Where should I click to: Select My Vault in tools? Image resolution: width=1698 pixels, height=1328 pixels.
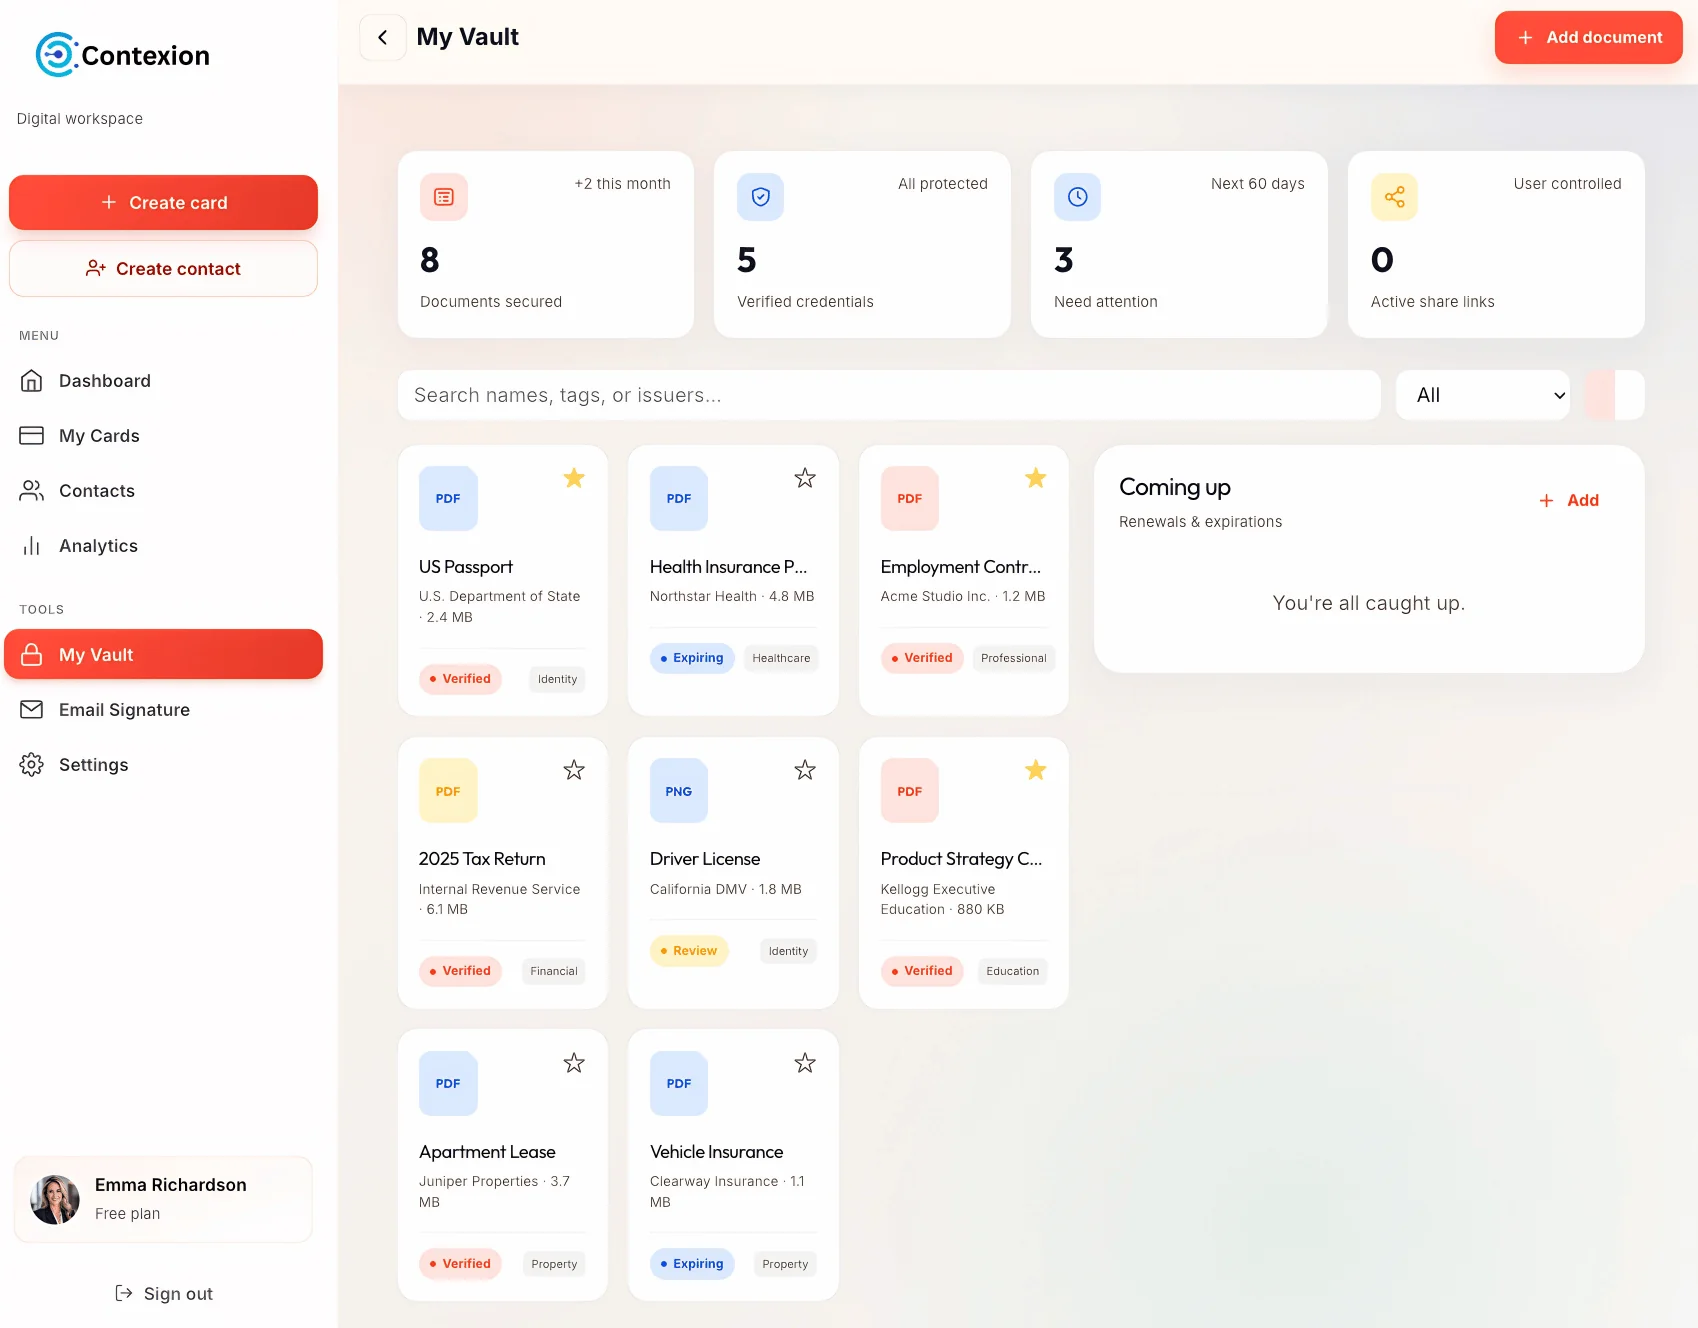pyautogui.click(x=163, y=654)
